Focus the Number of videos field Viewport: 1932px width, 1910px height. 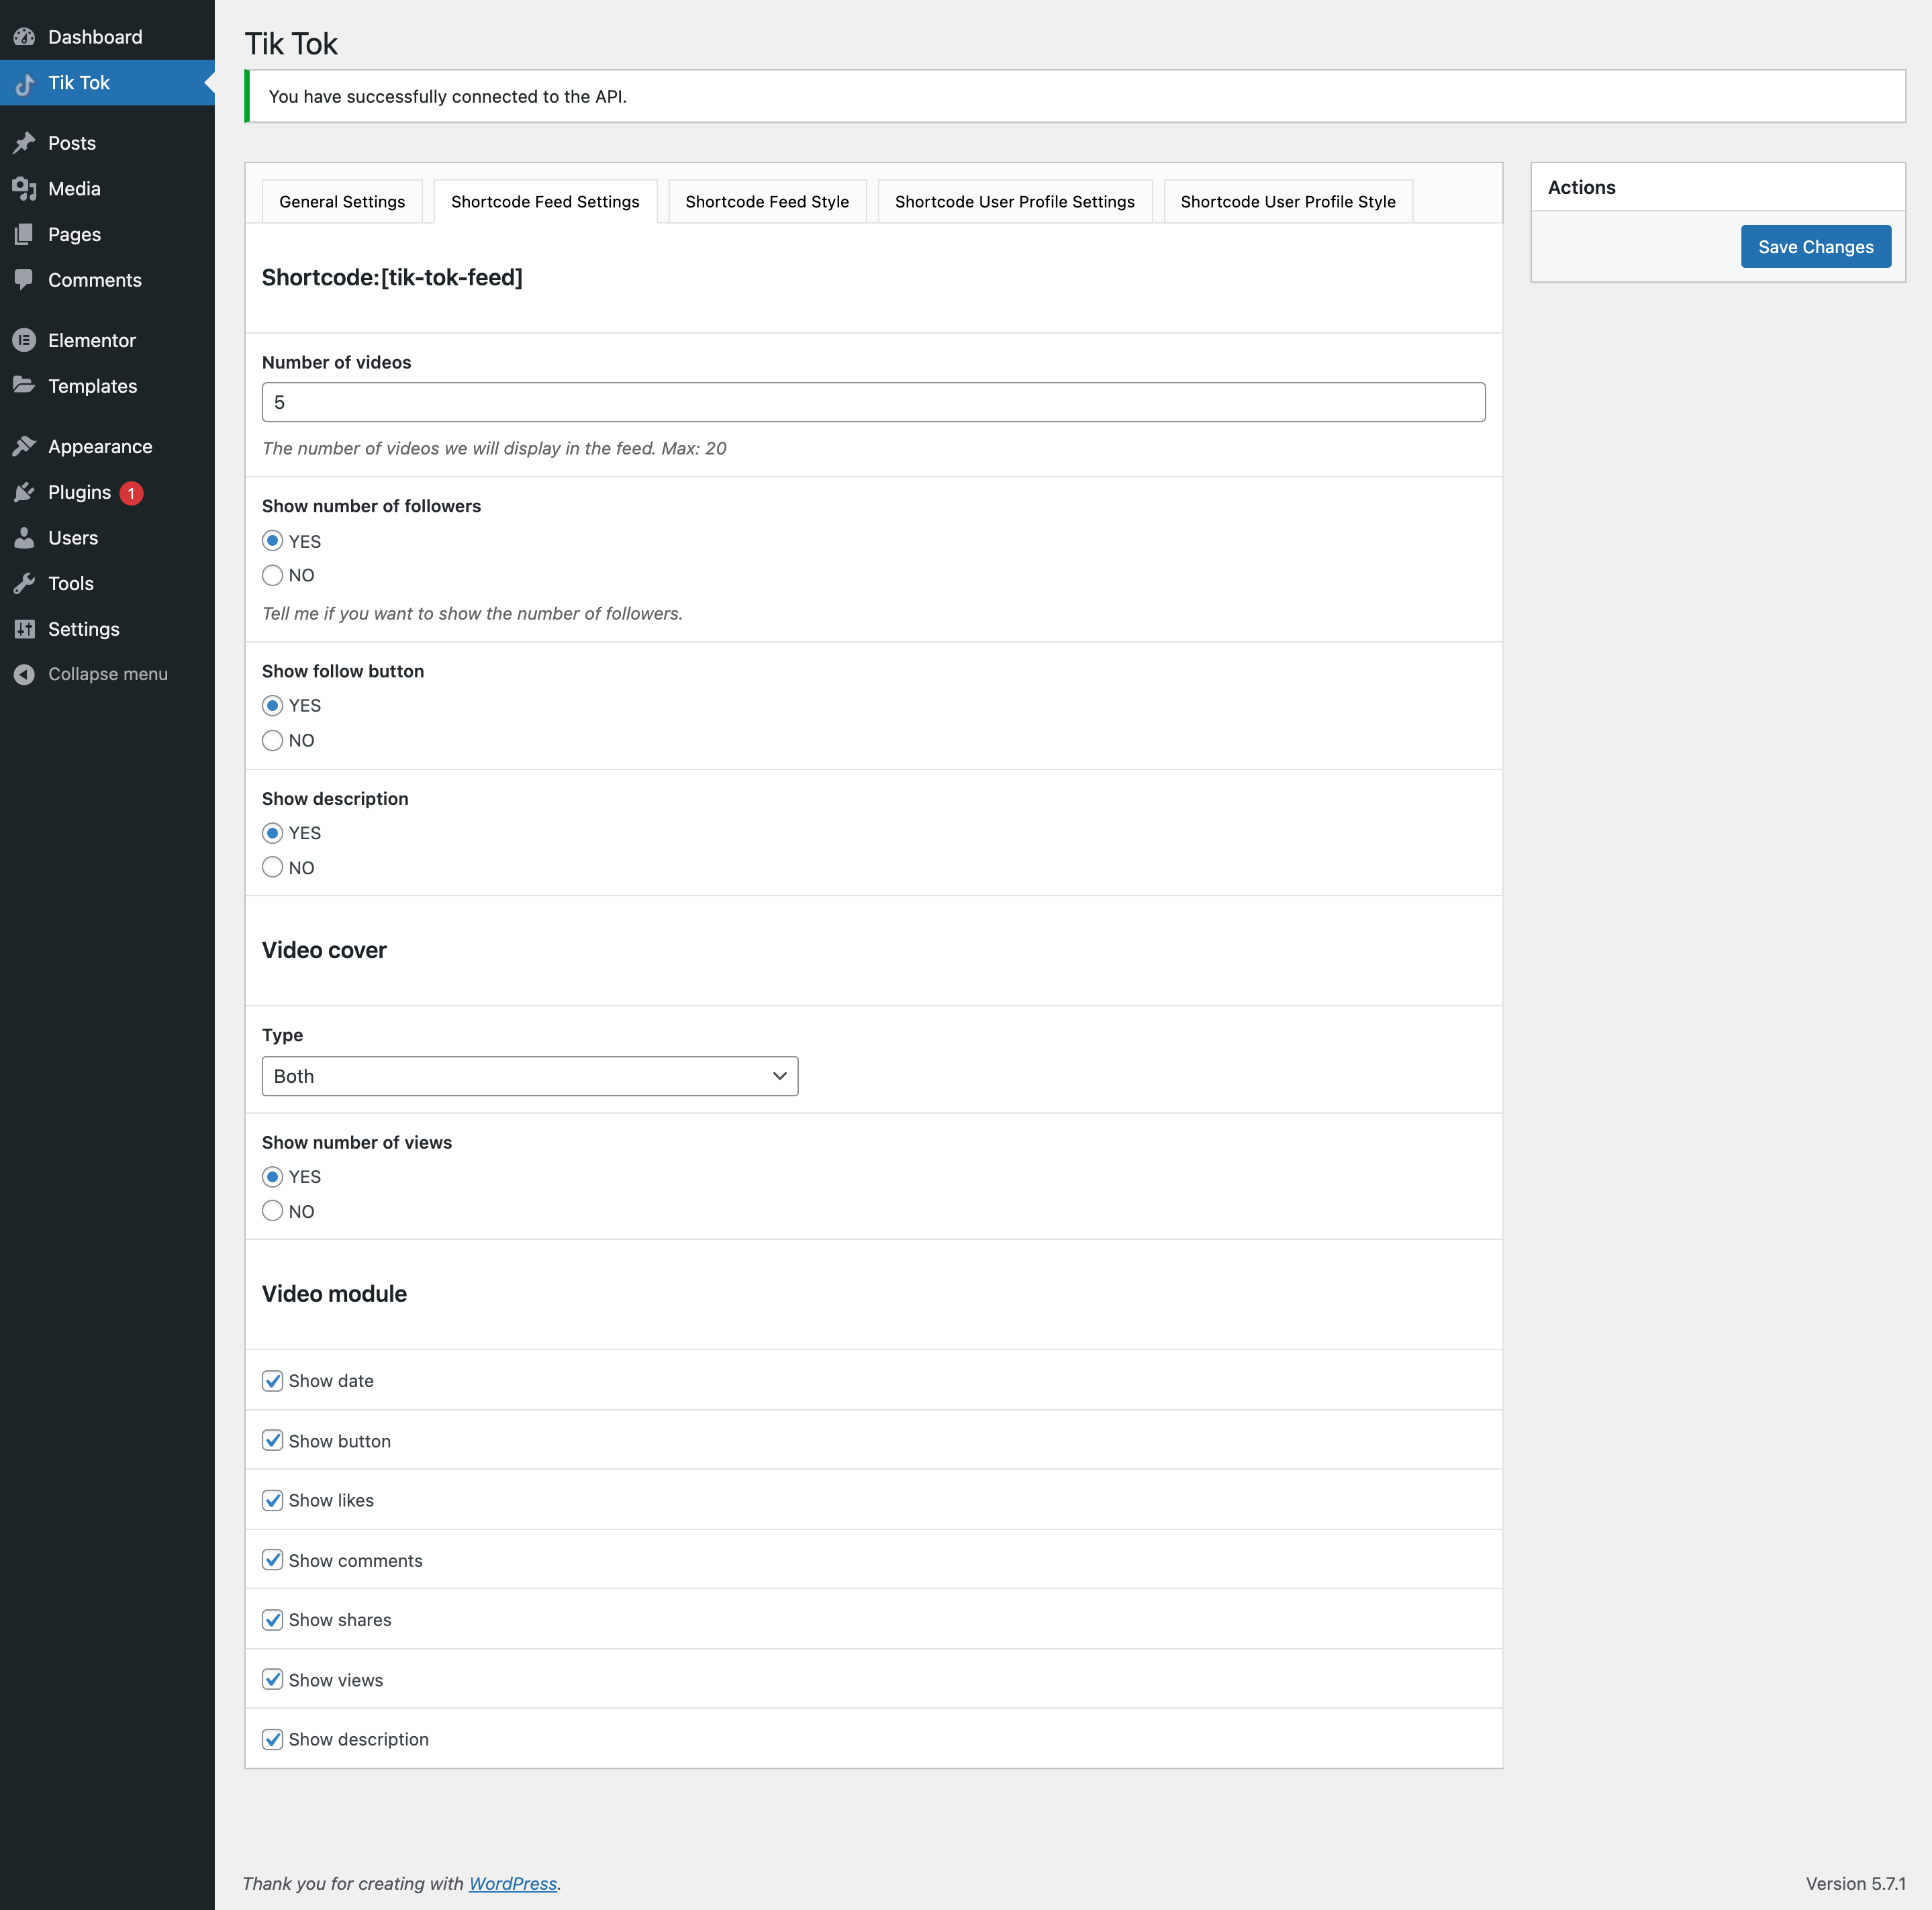click(873, 402)
